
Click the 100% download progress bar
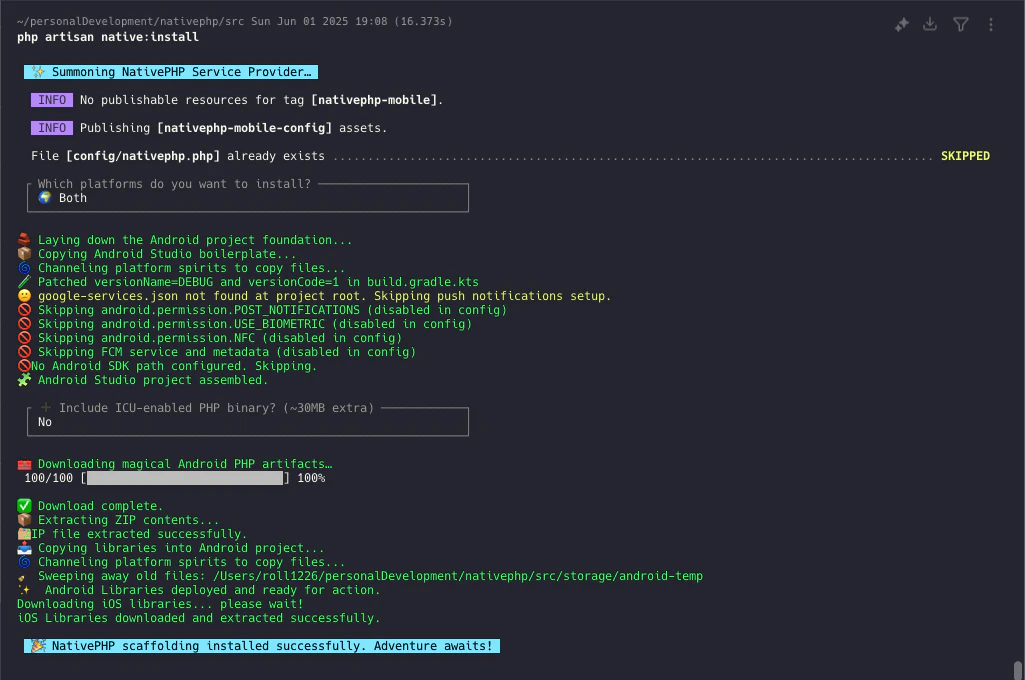(x=185, y=478)
